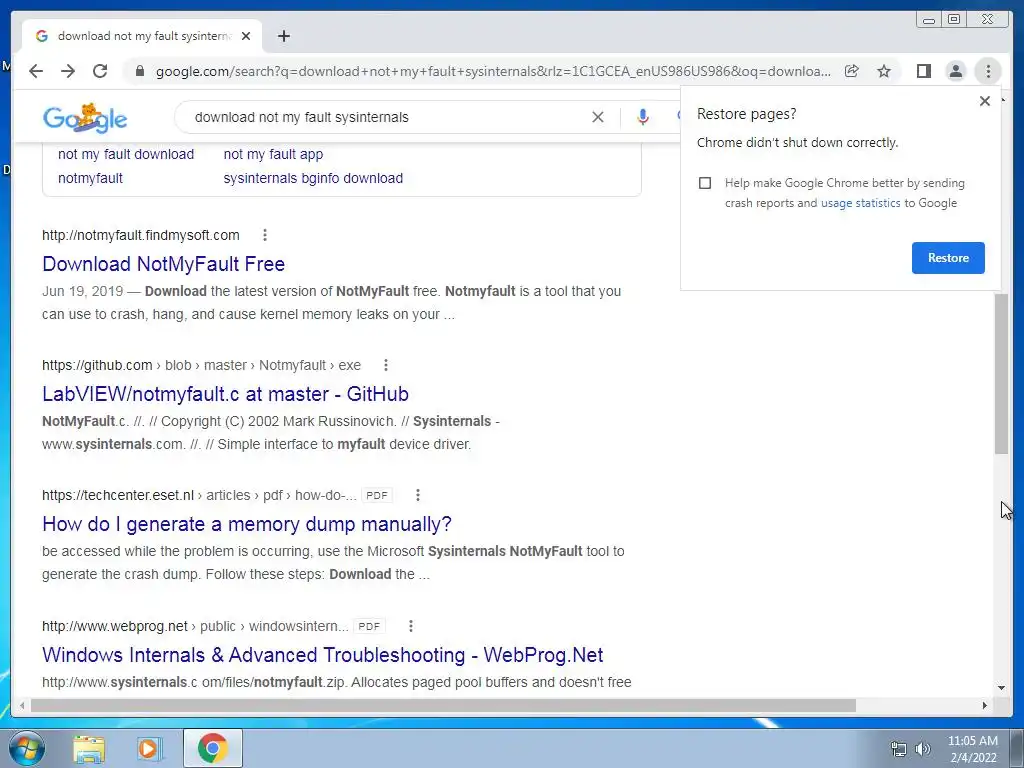The height and width of the screenshot is (768, 1024).
Task: Reload the current page
Action: [x=100, y=71]
